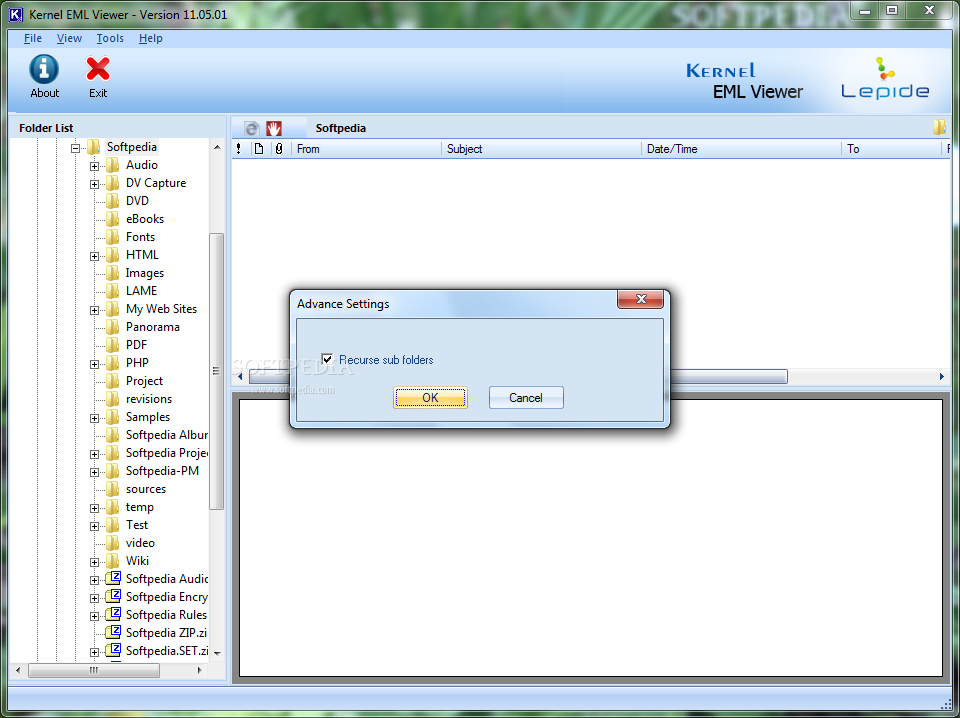Click the eBooks folder icon

113,219
